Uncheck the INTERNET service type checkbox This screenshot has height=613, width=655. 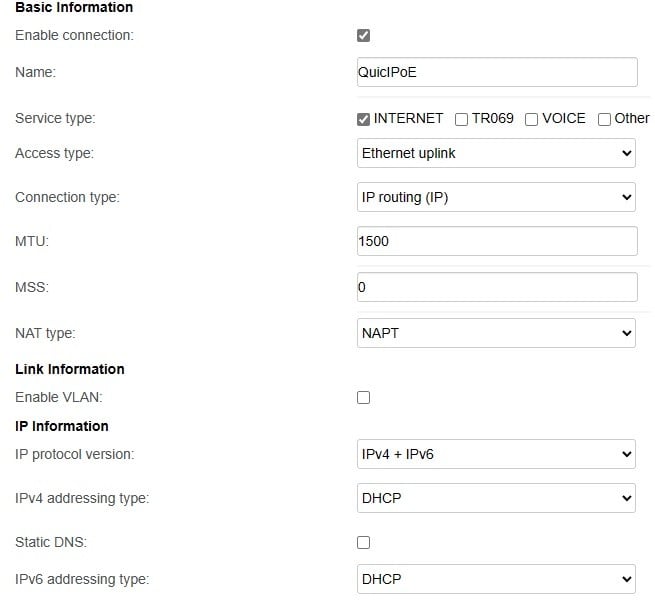pos(363,120)
